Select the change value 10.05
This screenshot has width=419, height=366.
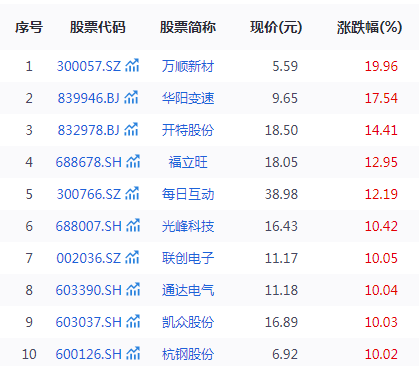coord(381,258)
